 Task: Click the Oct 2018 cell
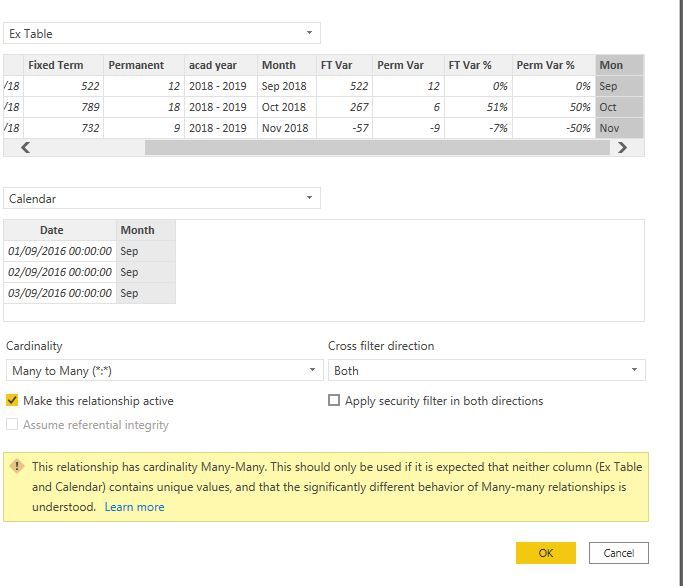tap(287, 107)
